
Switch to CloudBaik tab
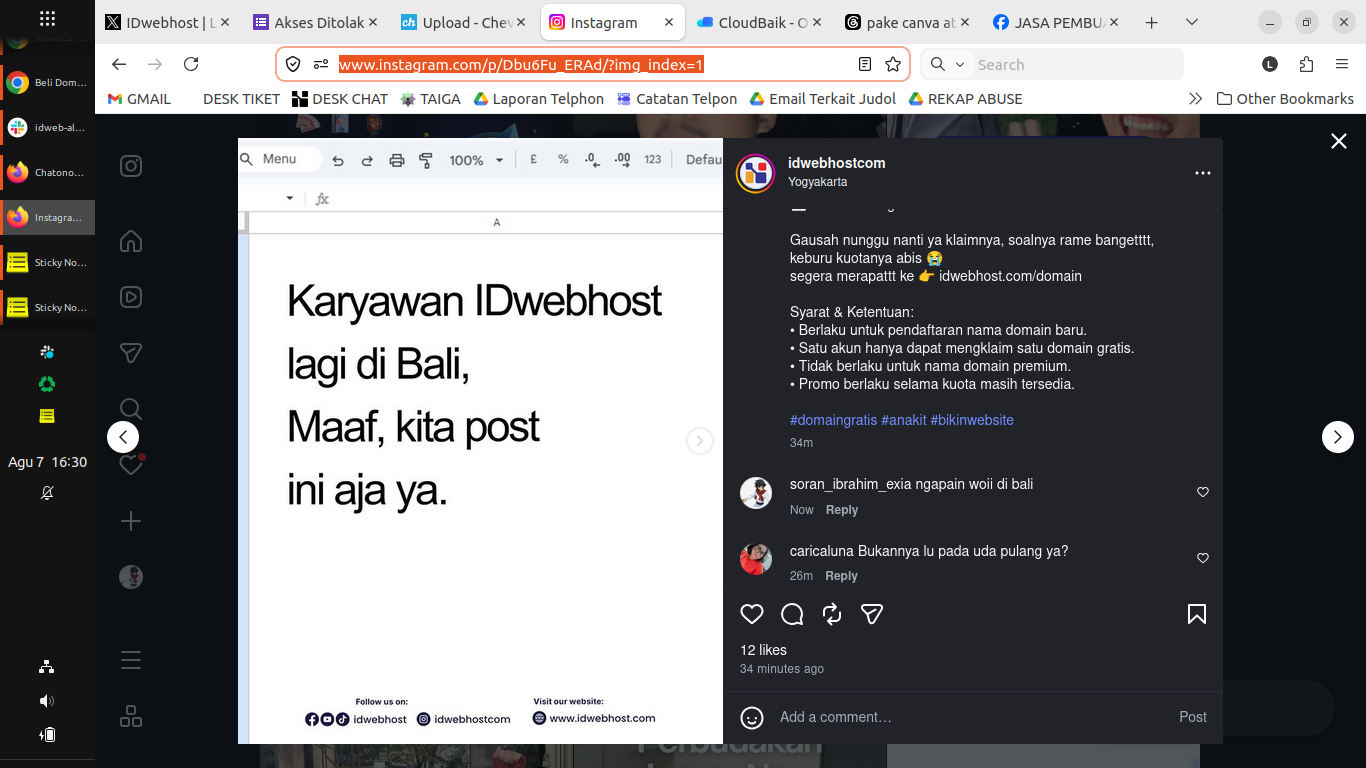click(x=757, y=22)
